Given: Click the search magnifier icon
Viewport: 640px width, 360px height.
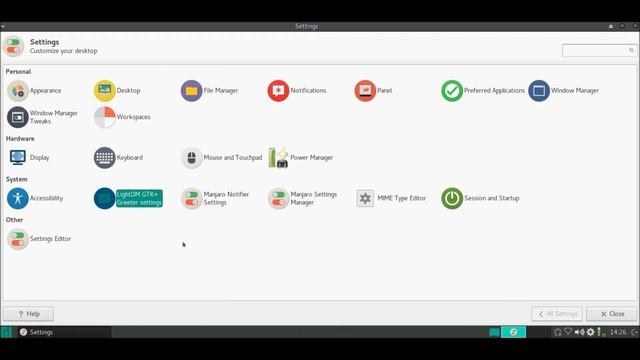Looking at the screenshot, I should [x=631, y=50].
